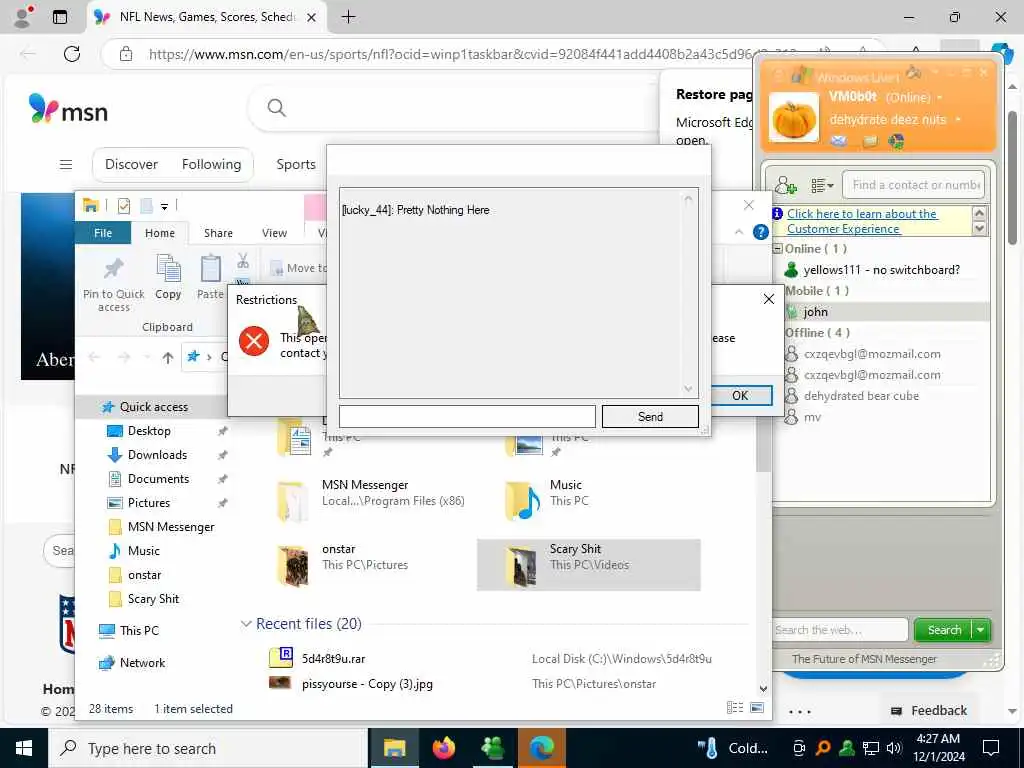Open File tab in File Explorer
Viewport: 1024px width, 768px height.
tap(103, 232)
